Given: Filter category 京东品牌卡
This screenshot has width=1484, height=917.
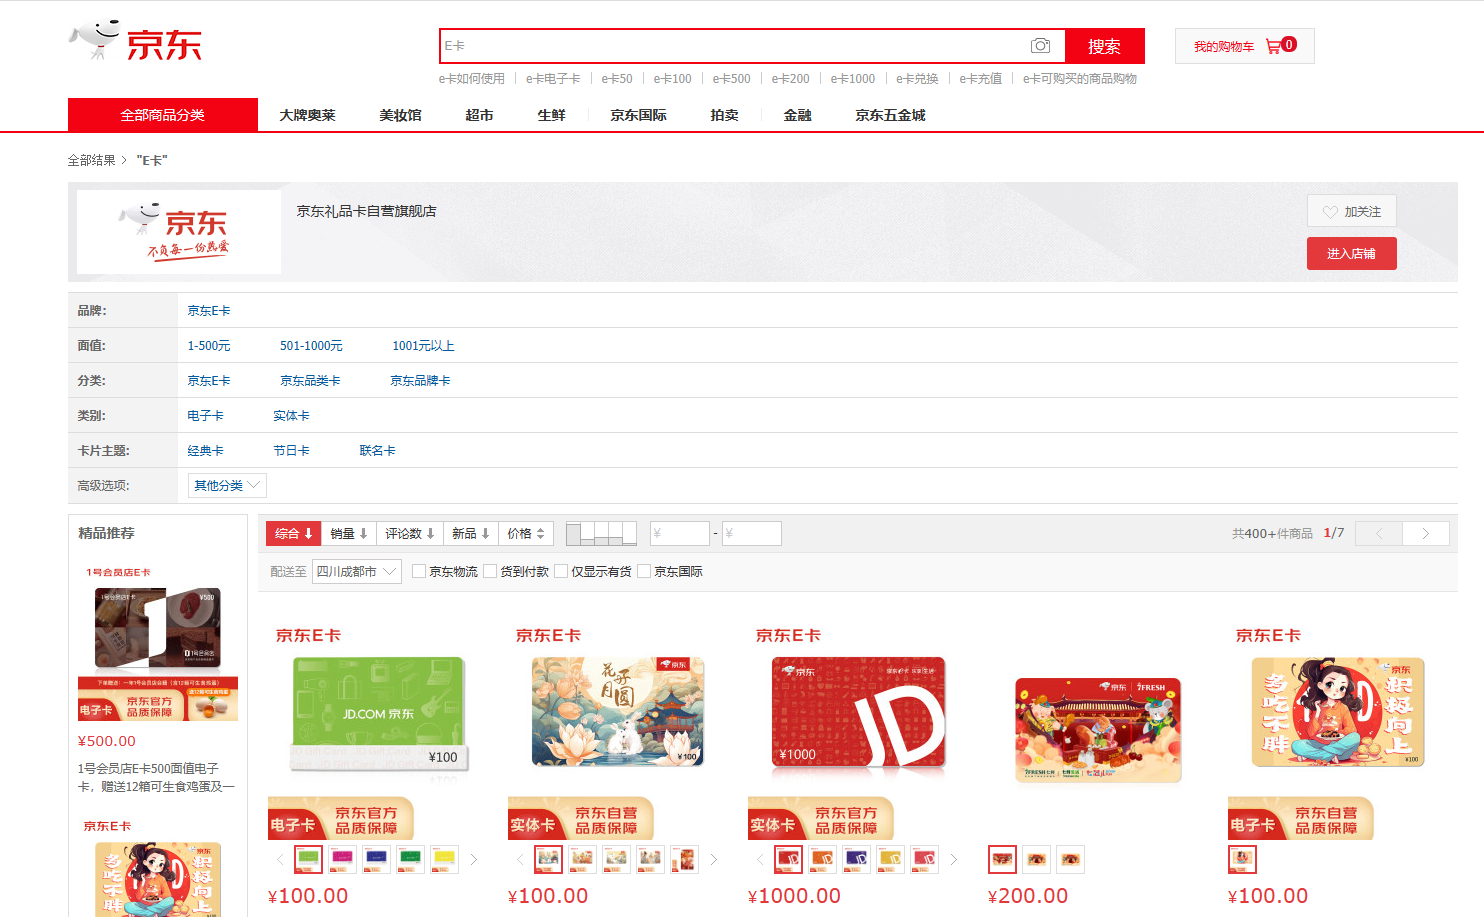Looking at the screenshot, I should [x=420, y=381].
